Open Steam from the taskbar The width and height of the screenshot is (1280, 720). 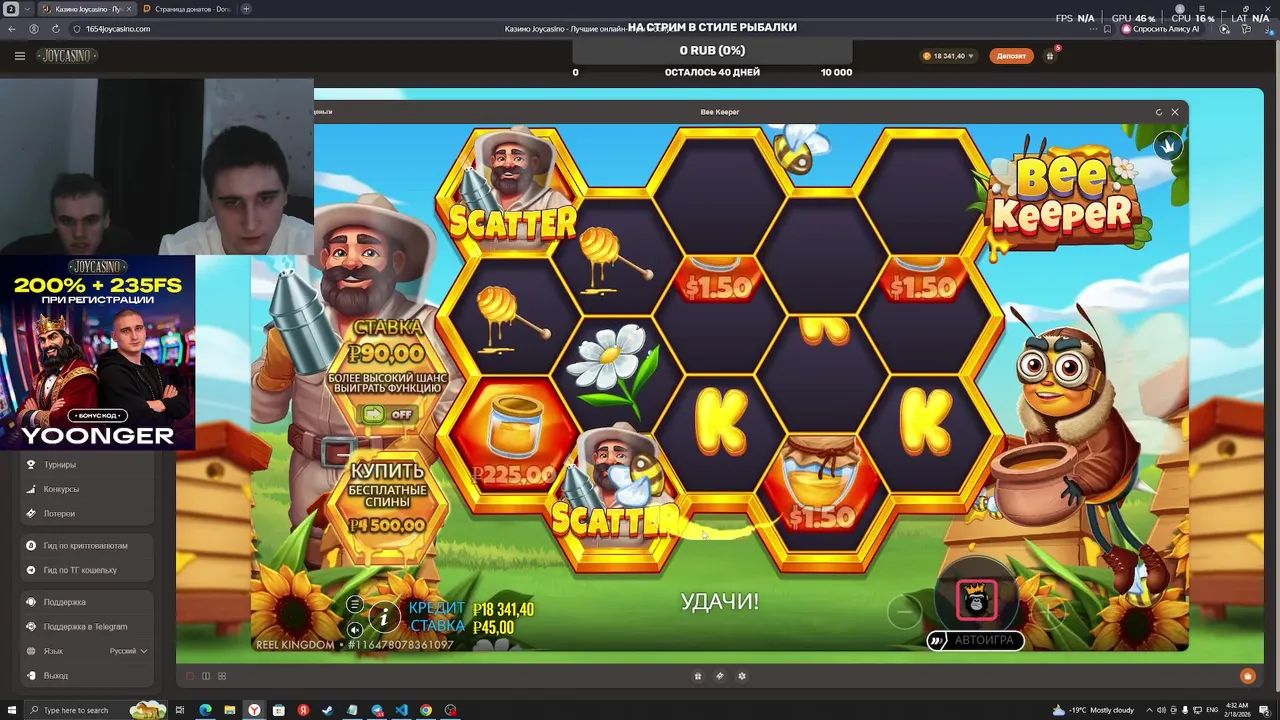[328, 710]
